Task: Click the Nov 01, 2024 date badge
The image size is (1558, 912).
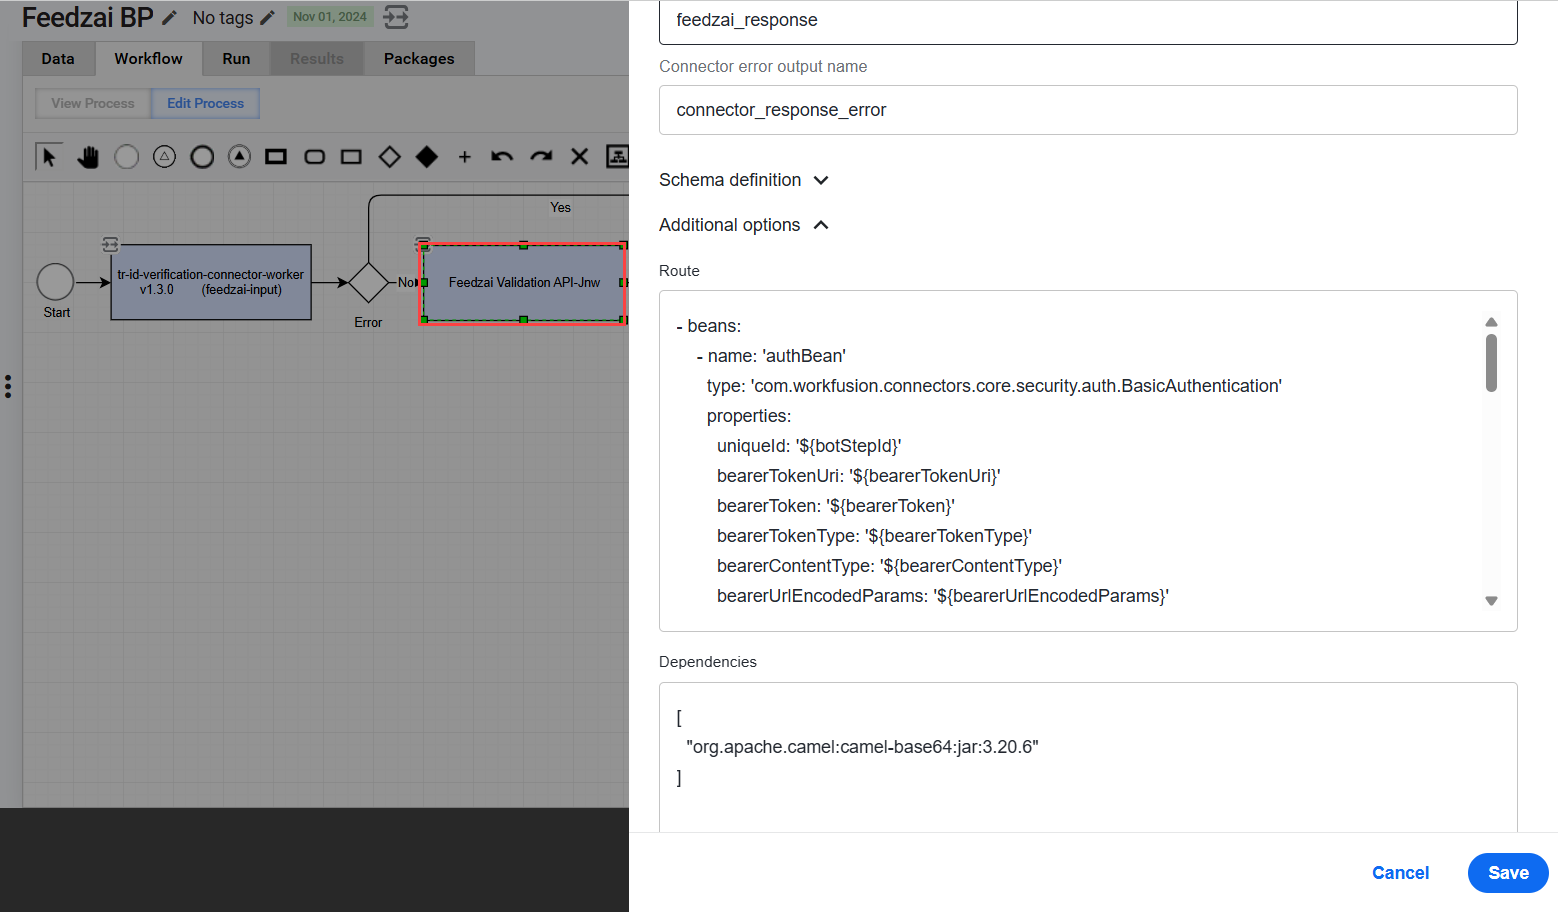Action: (x=330, y=17)
